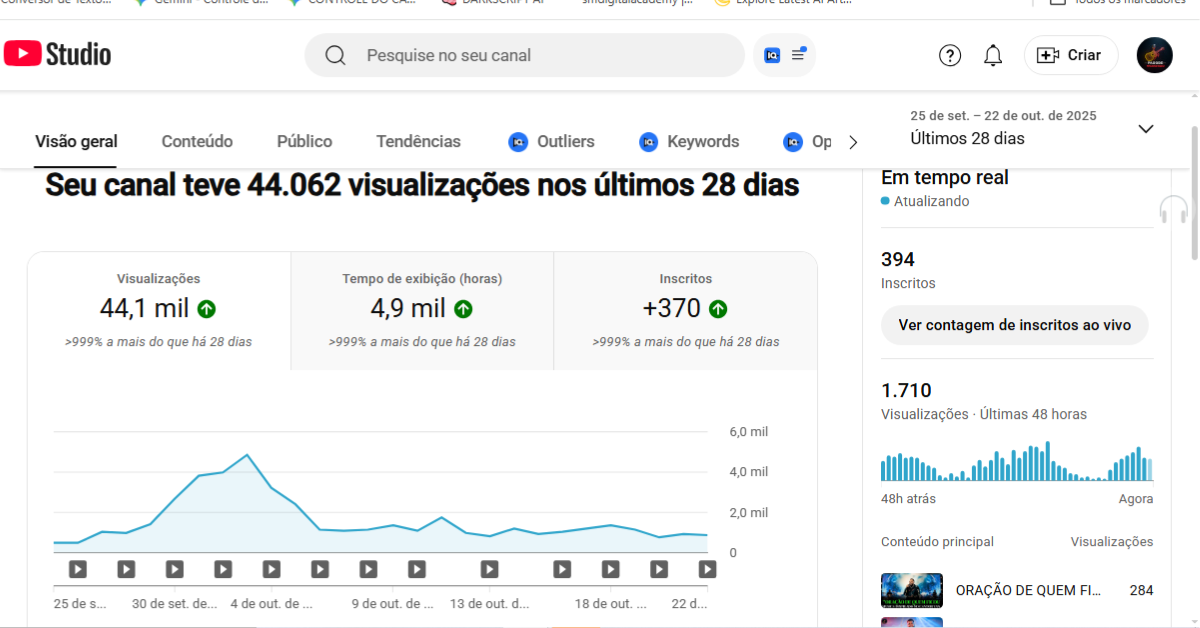Click the ORAÇÃO DE QUEM FI... video thumbnail
The image size is (1200, 628).
click(912, 590)
